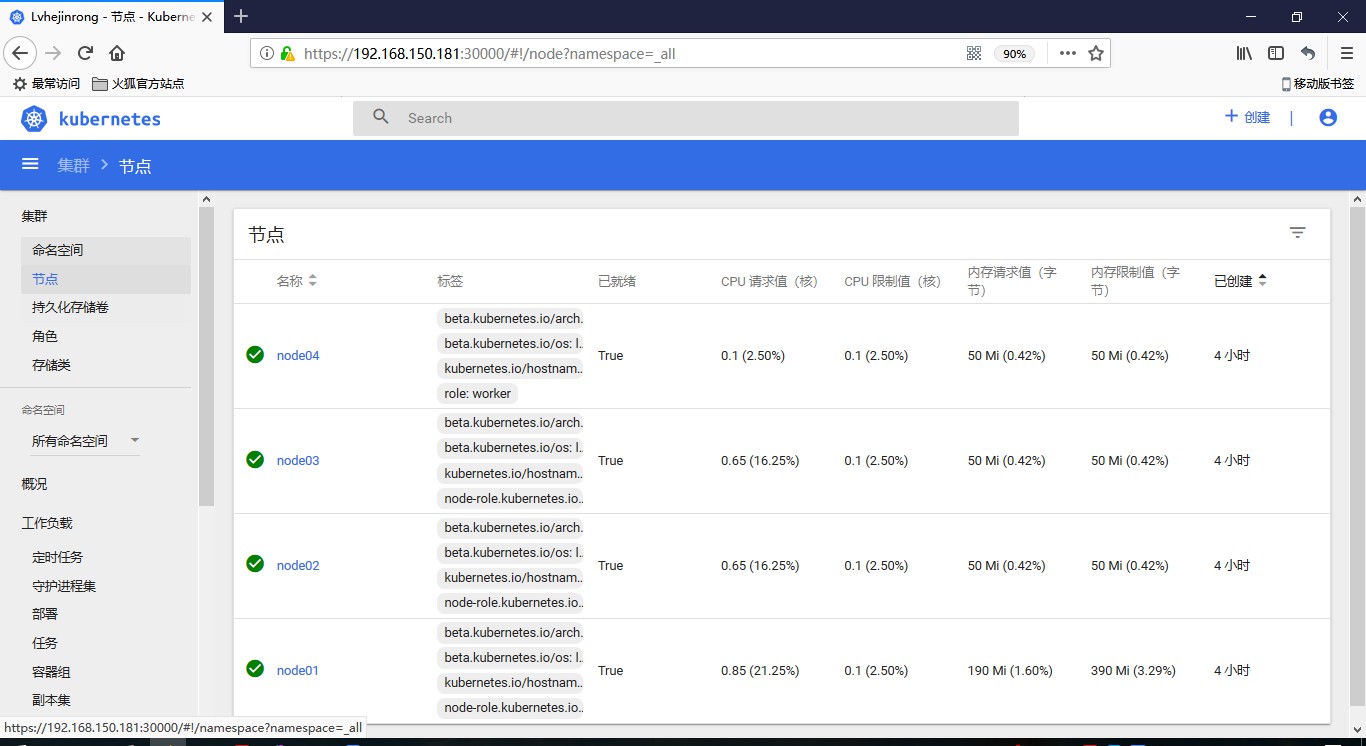
Task: Open 守护进程集 in sidebar
Action: tap(64, 586)
